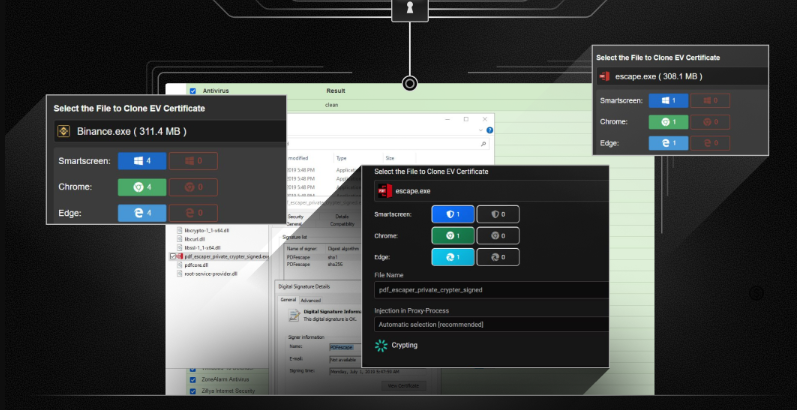Toggle the Zillya Internet Security checkbox
Viewport: 797px width, 410px height.
tap(193, 391)
